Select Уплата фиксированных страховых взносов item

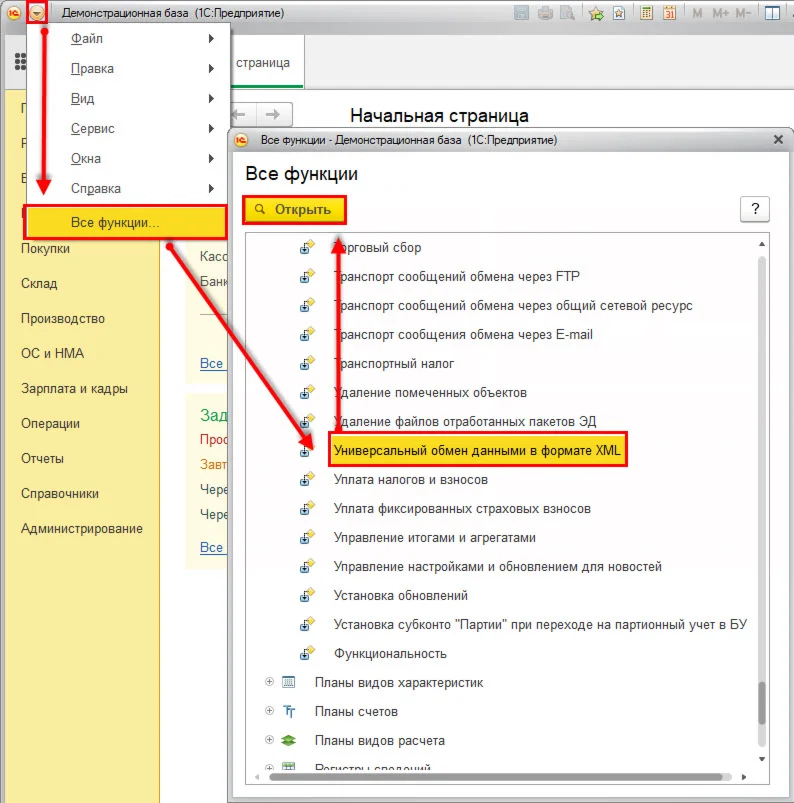(x=462, y=509)
